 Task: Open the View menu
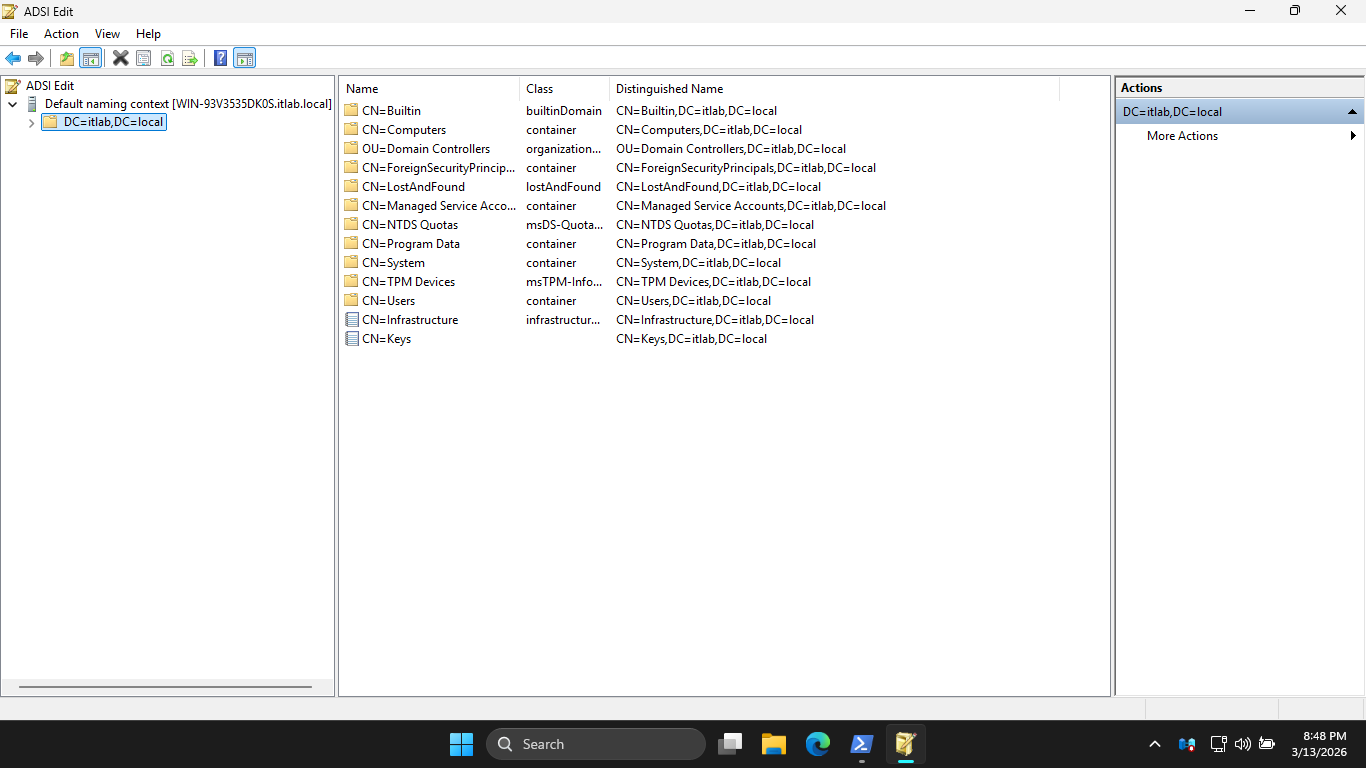pos(107,34)
